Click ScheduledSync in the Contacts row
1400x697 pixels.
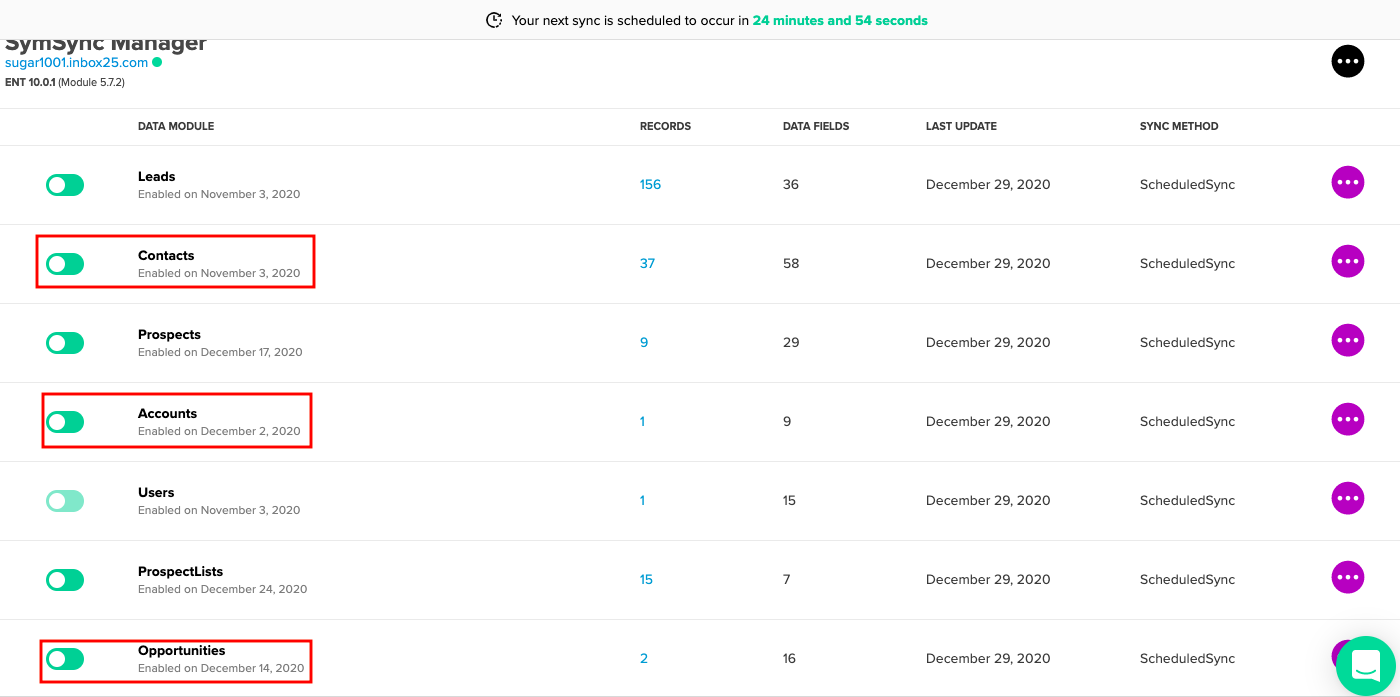pyautogui.click(x=1187, y=264)
